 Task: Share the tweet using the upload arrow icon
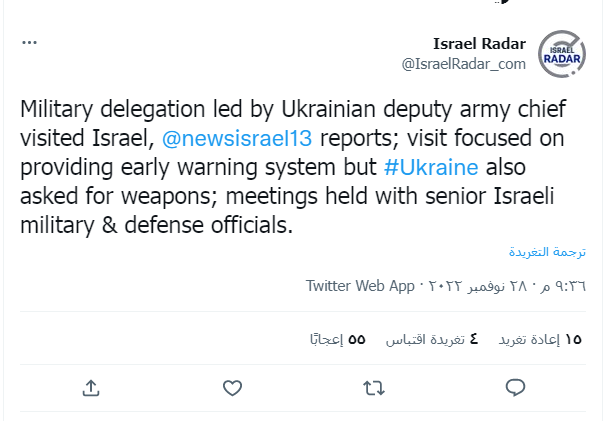pyautogui.click(x=90, y=387)
